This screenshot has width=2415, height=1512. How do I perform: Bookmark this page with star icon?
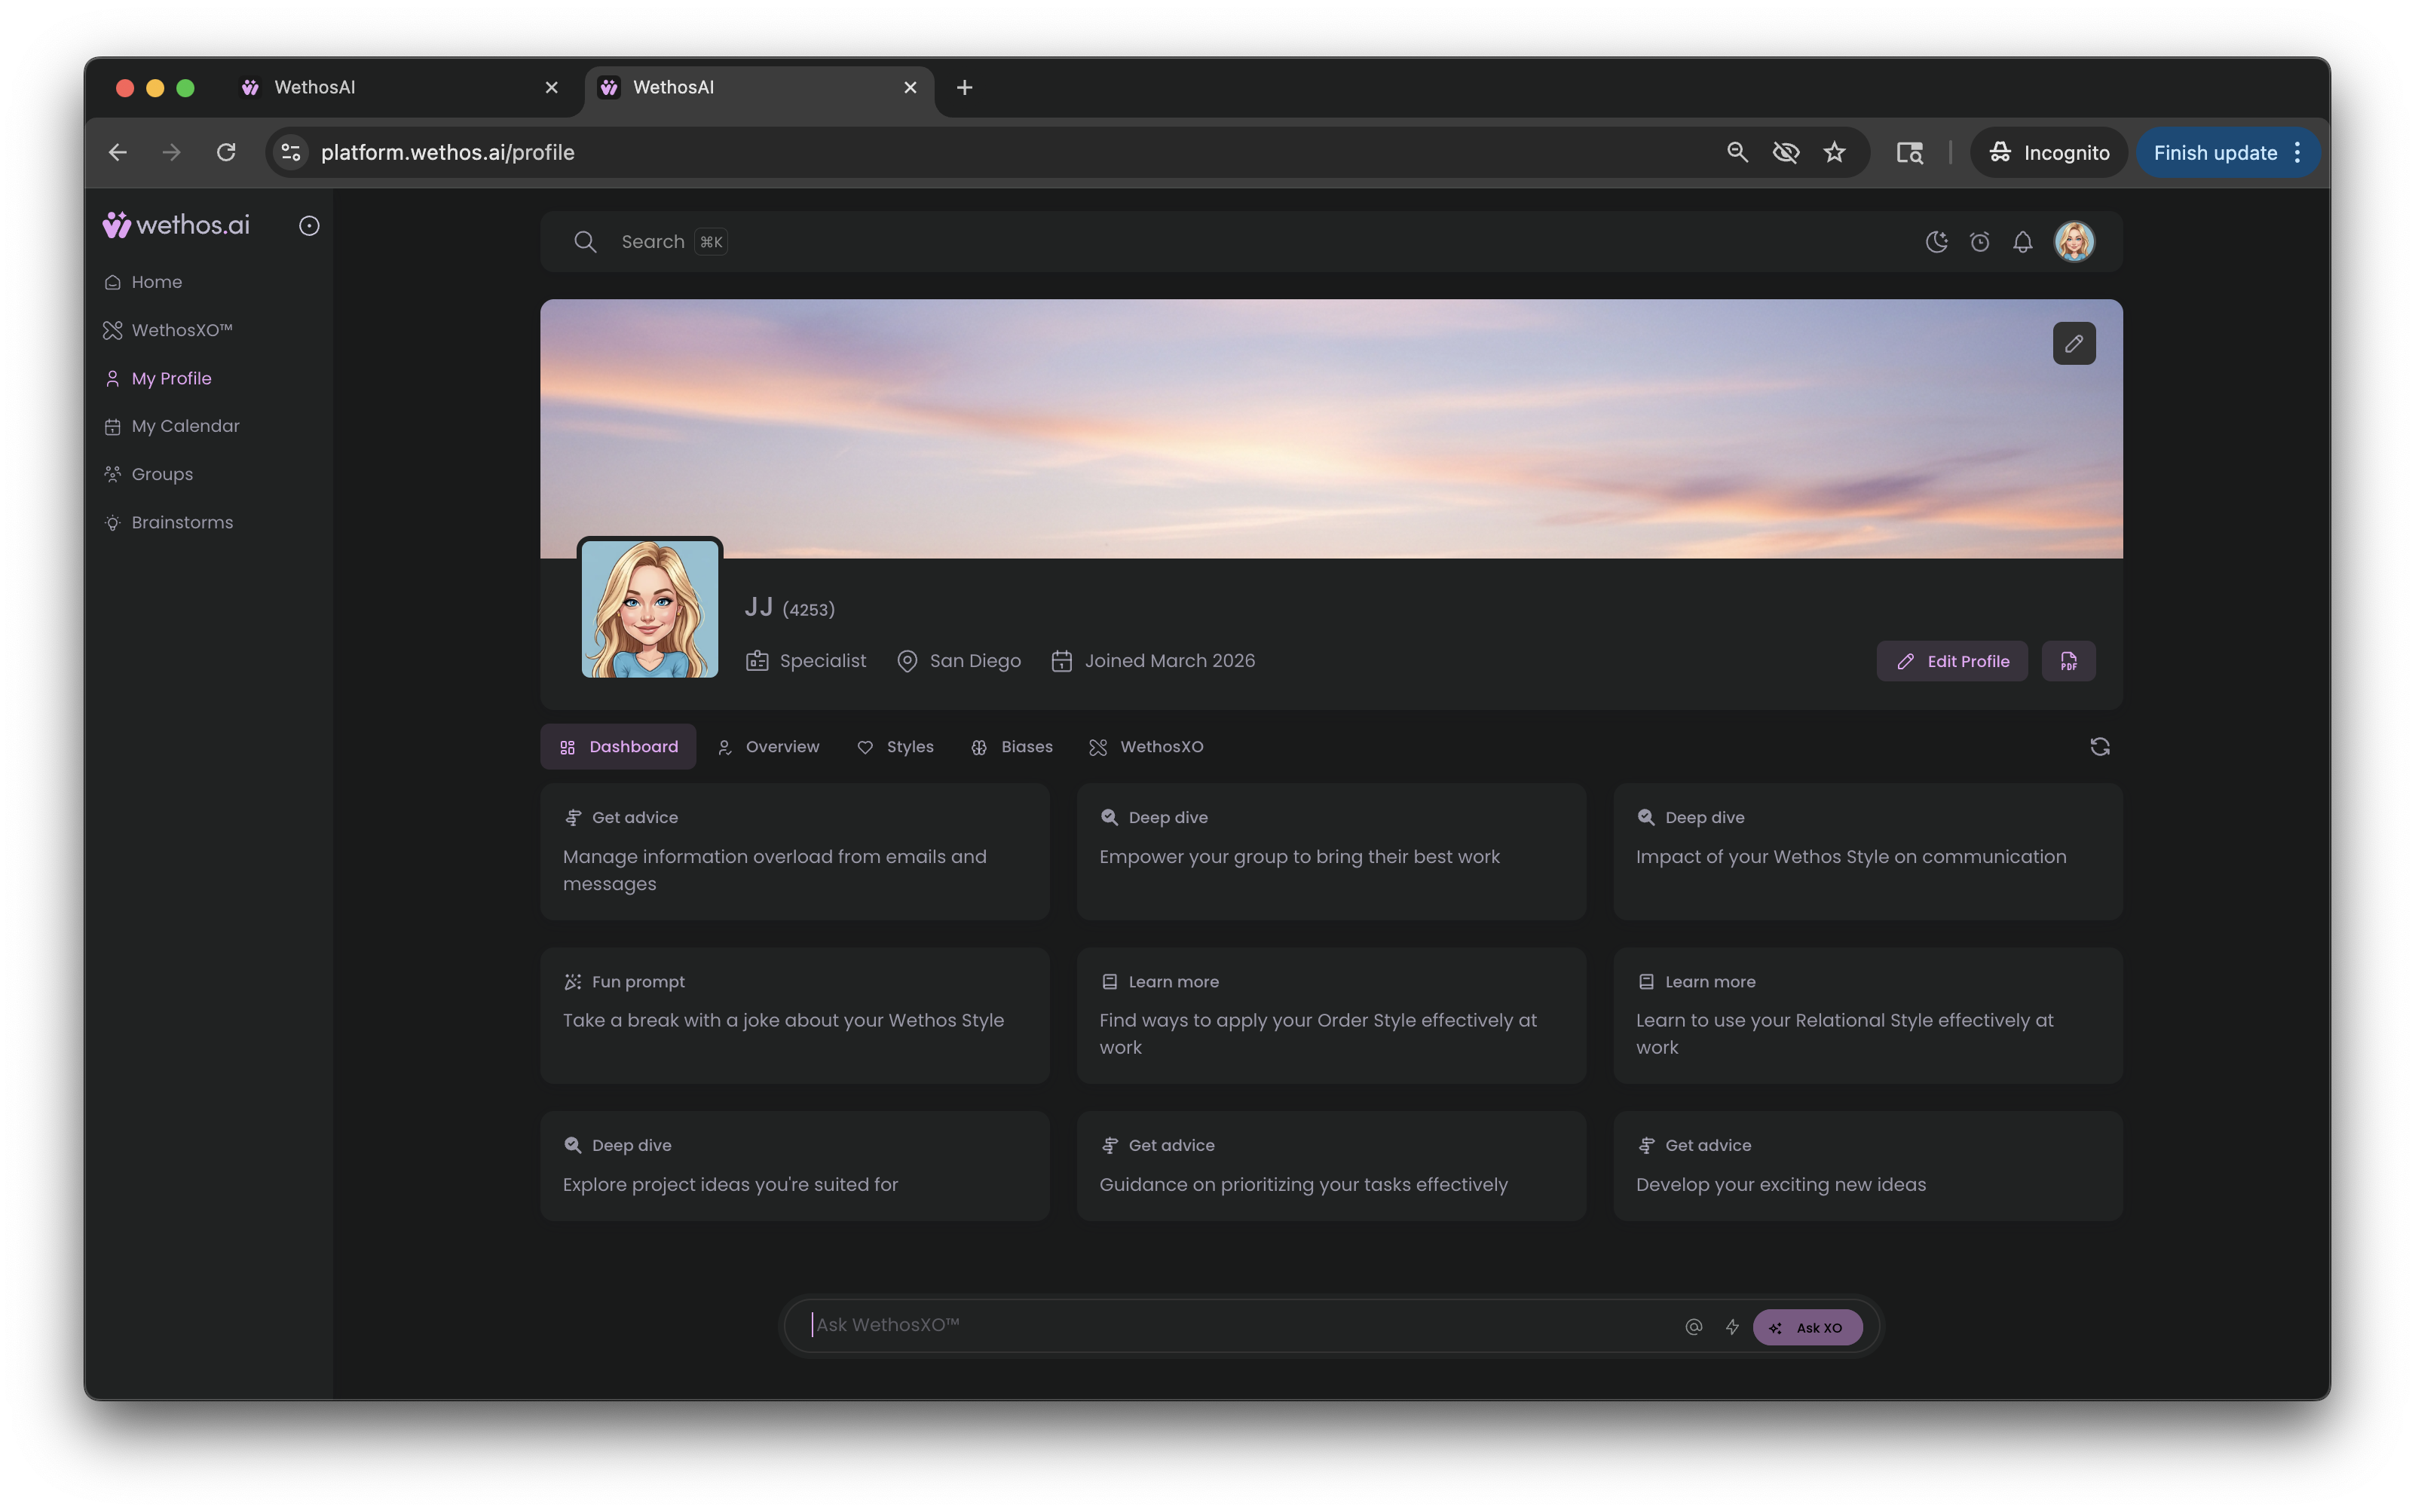[x=1834, y=152]
